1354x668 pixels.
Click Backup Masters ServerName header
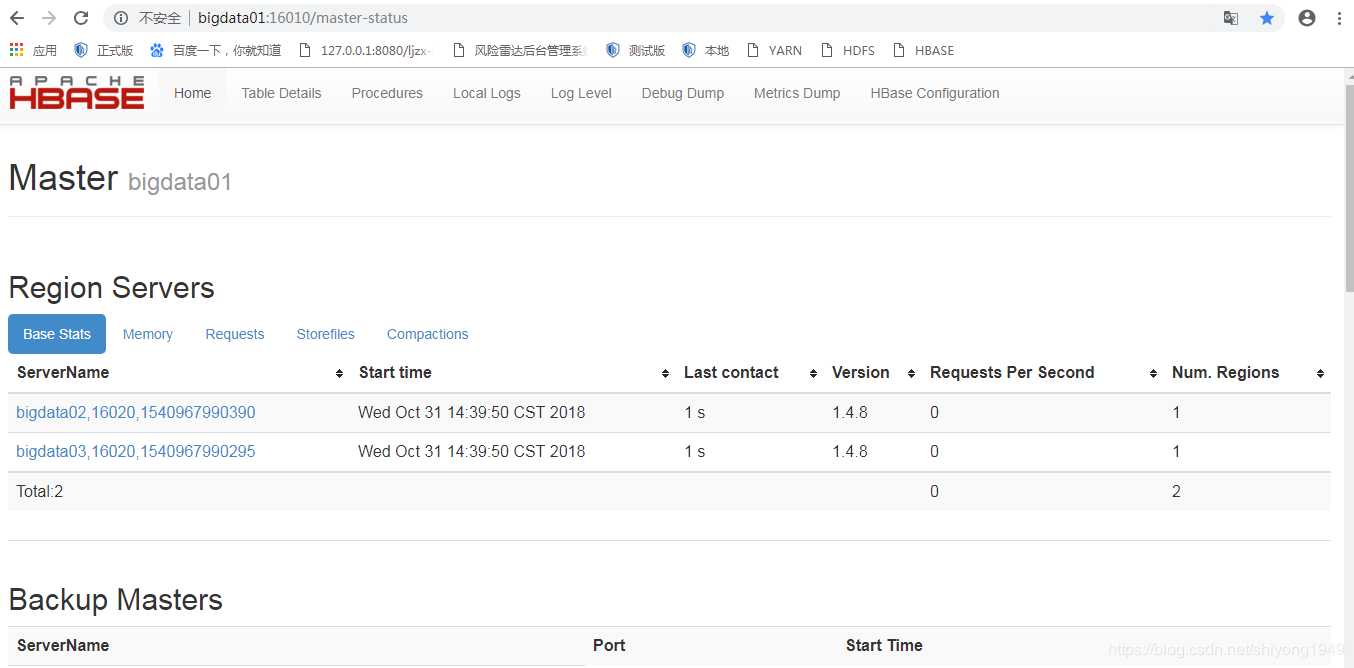(63, 645)
